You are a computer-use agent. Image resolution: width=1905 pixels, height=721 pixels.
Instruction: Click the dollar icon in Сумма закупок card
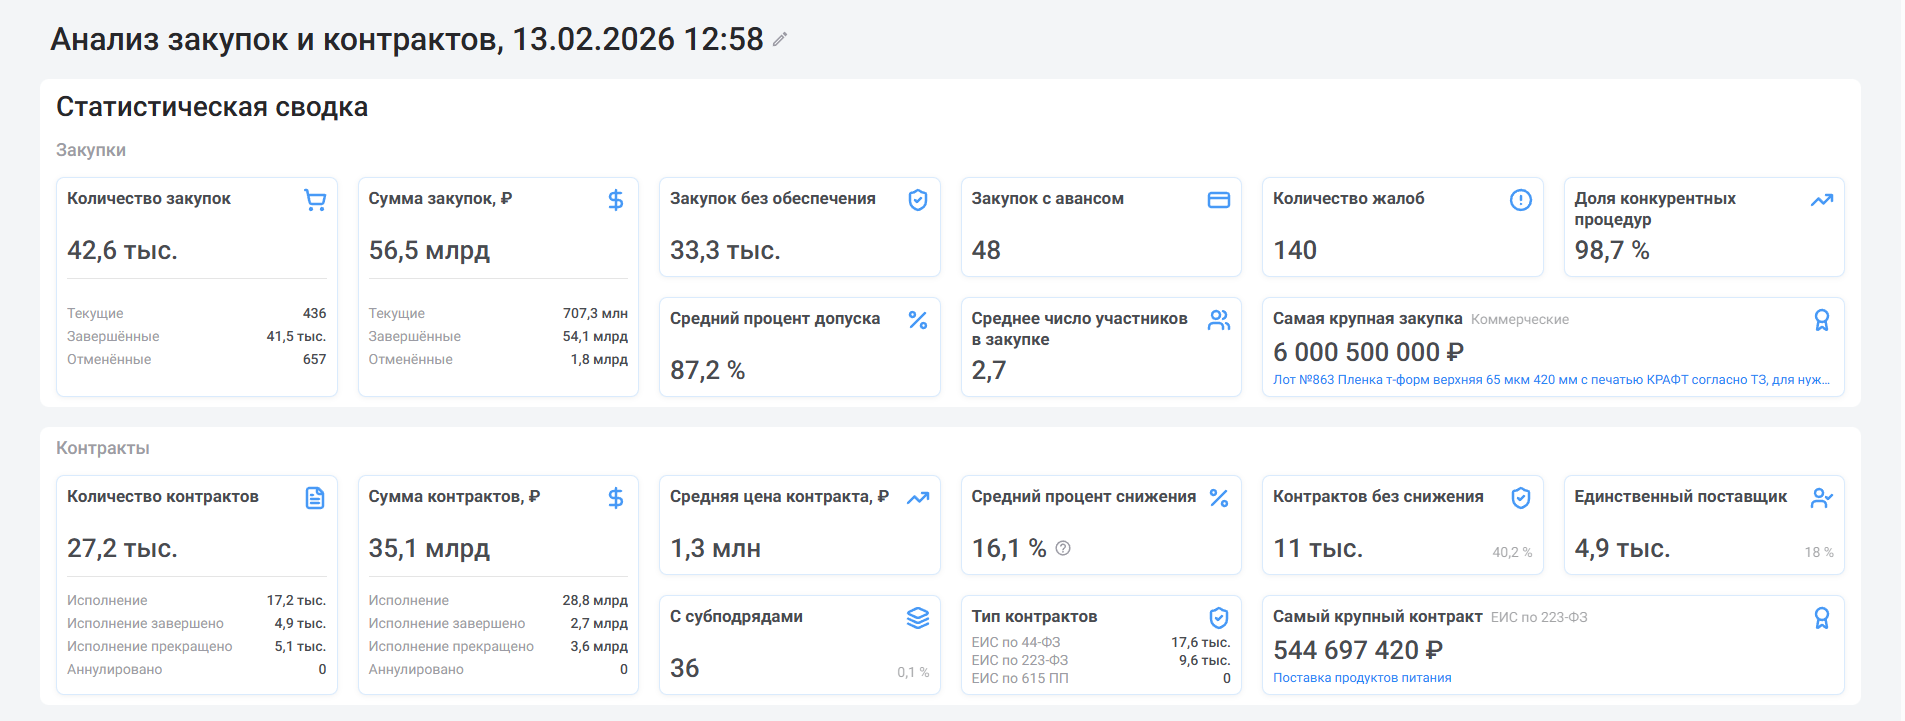click(x=616, y=200)
